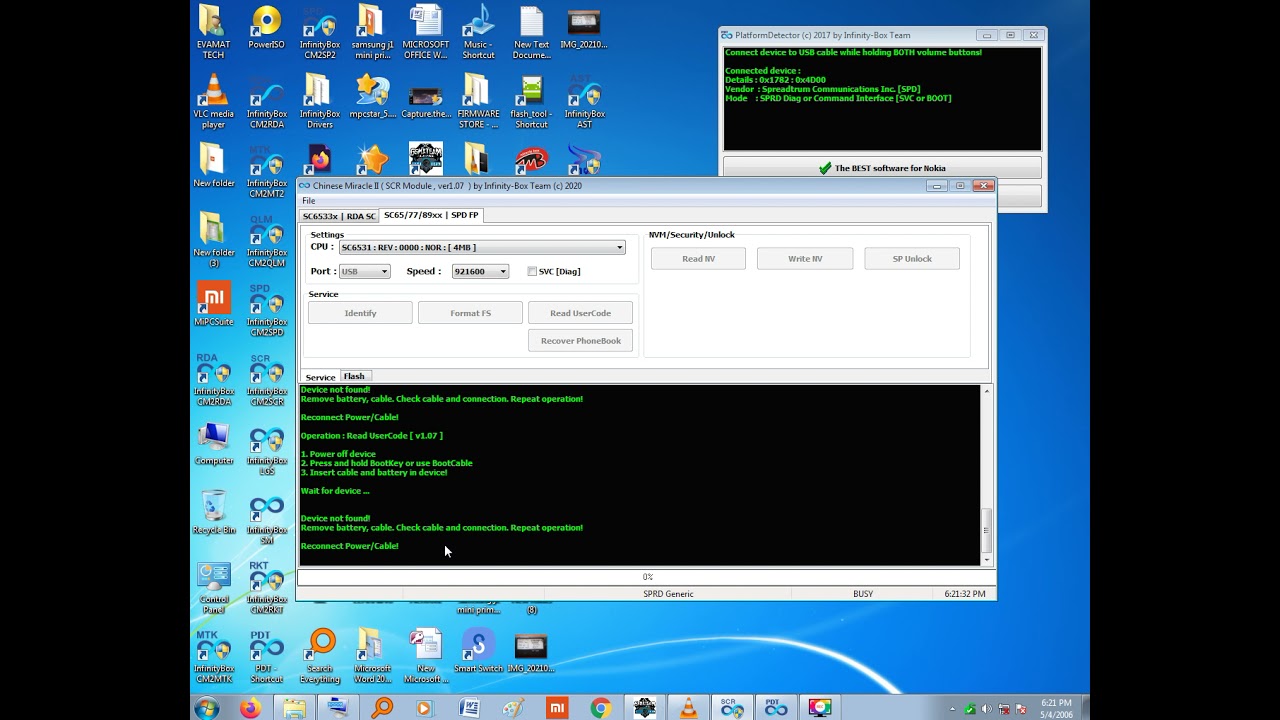
Task: Launch InfinityBox CM2MTK desktop shortcut
Action: 213,656
